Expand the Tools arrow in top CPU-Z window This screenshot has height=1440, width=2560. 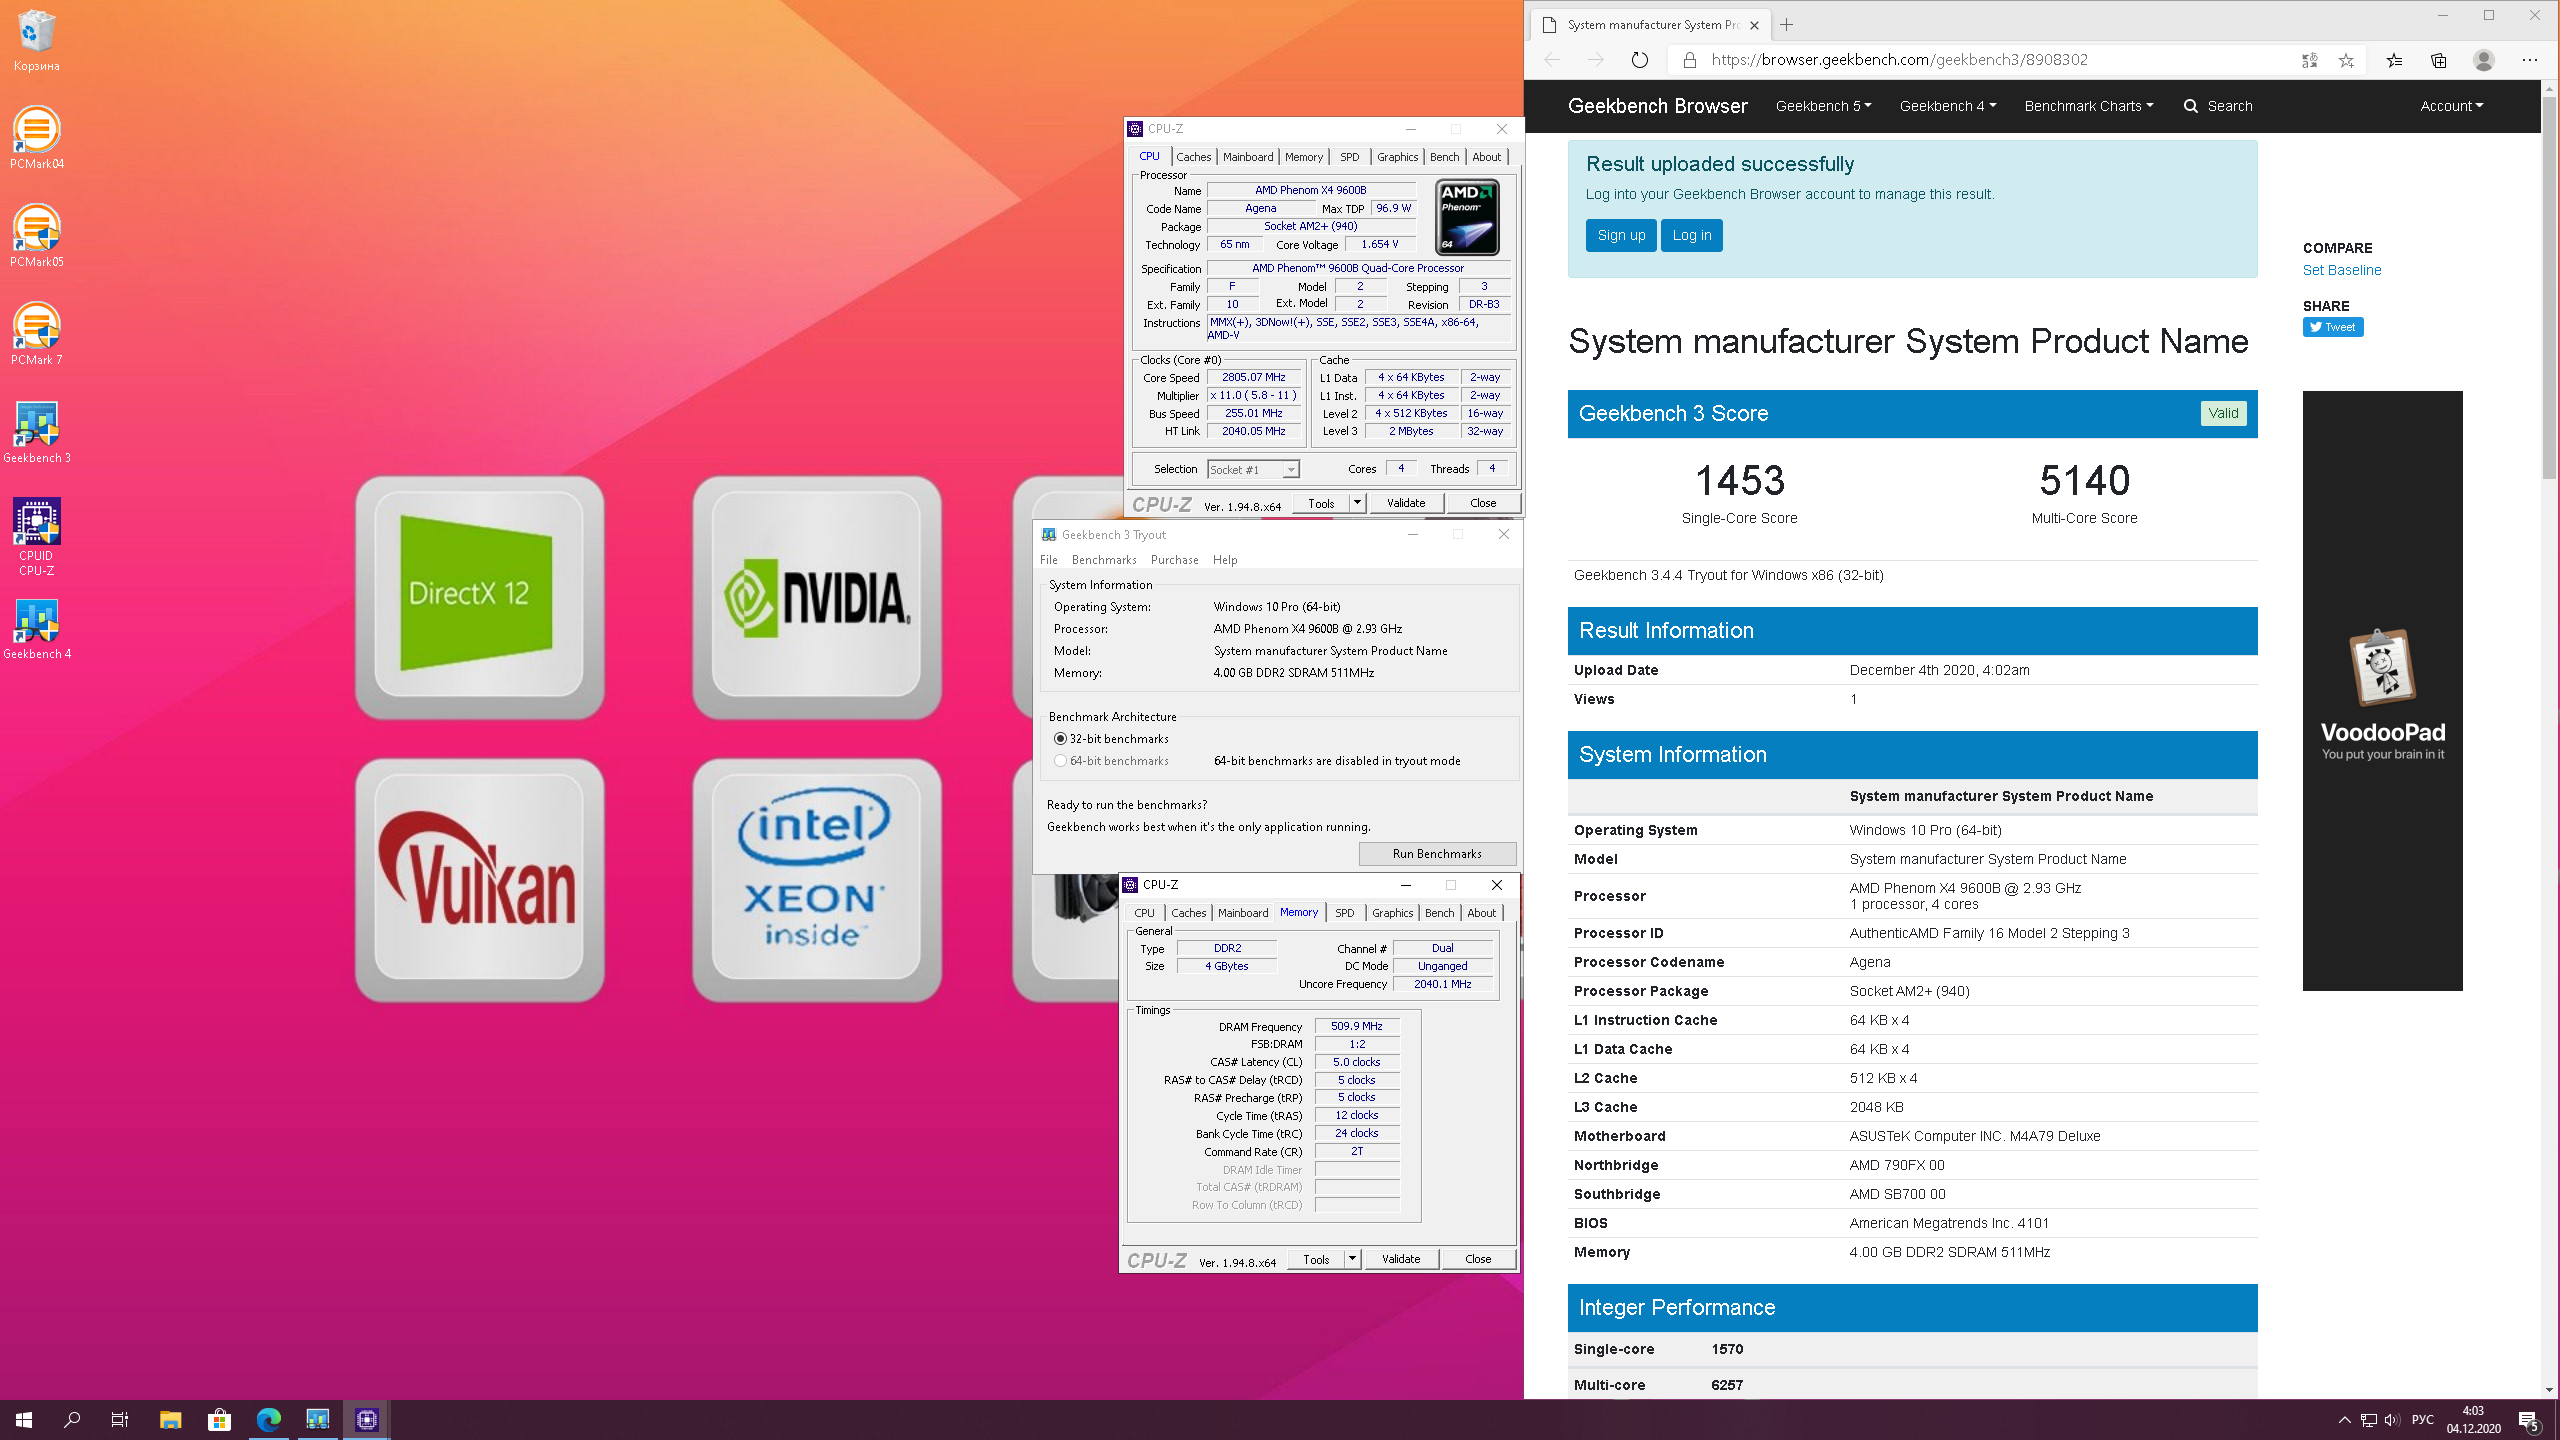pyautogui.click(x=1357, y=503)
